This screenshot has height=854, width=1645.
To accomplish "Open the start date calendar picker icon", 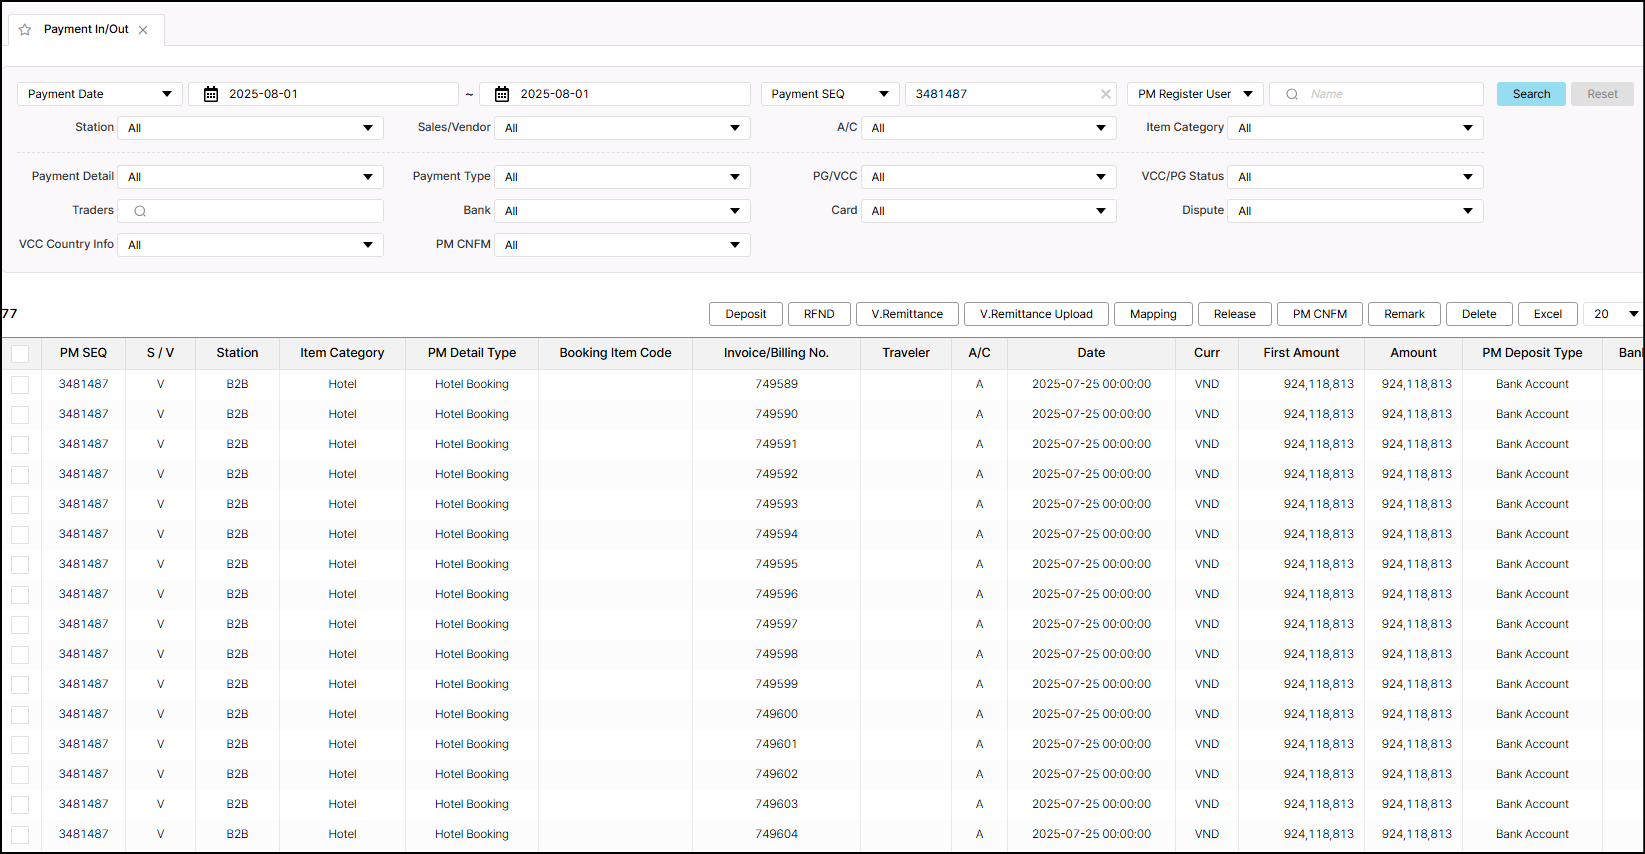I will 211,94.
